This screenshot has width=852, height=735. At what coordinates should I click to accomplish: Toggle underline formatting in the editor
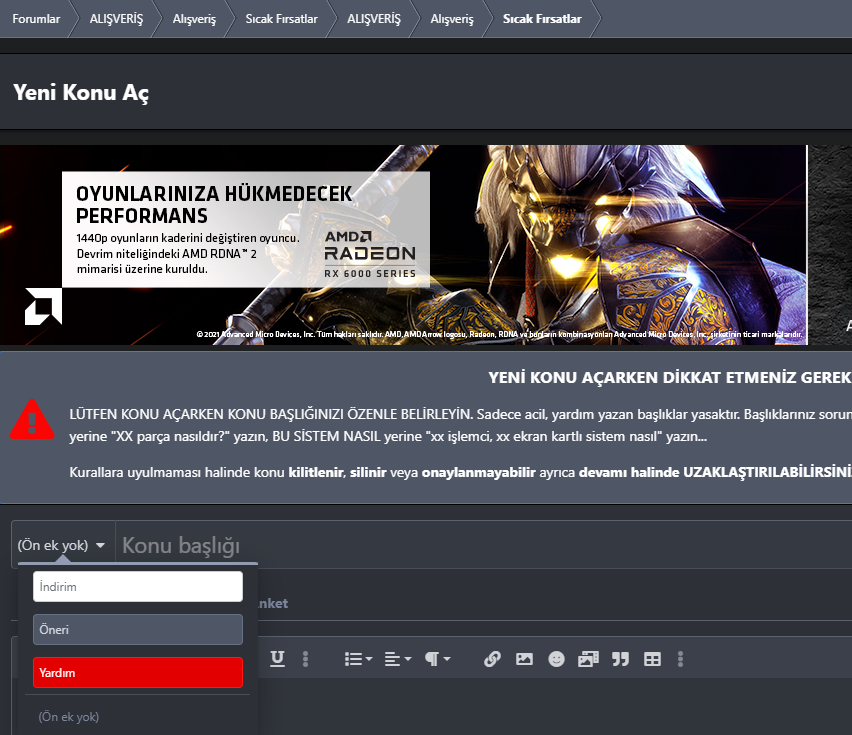pos(277,659)
